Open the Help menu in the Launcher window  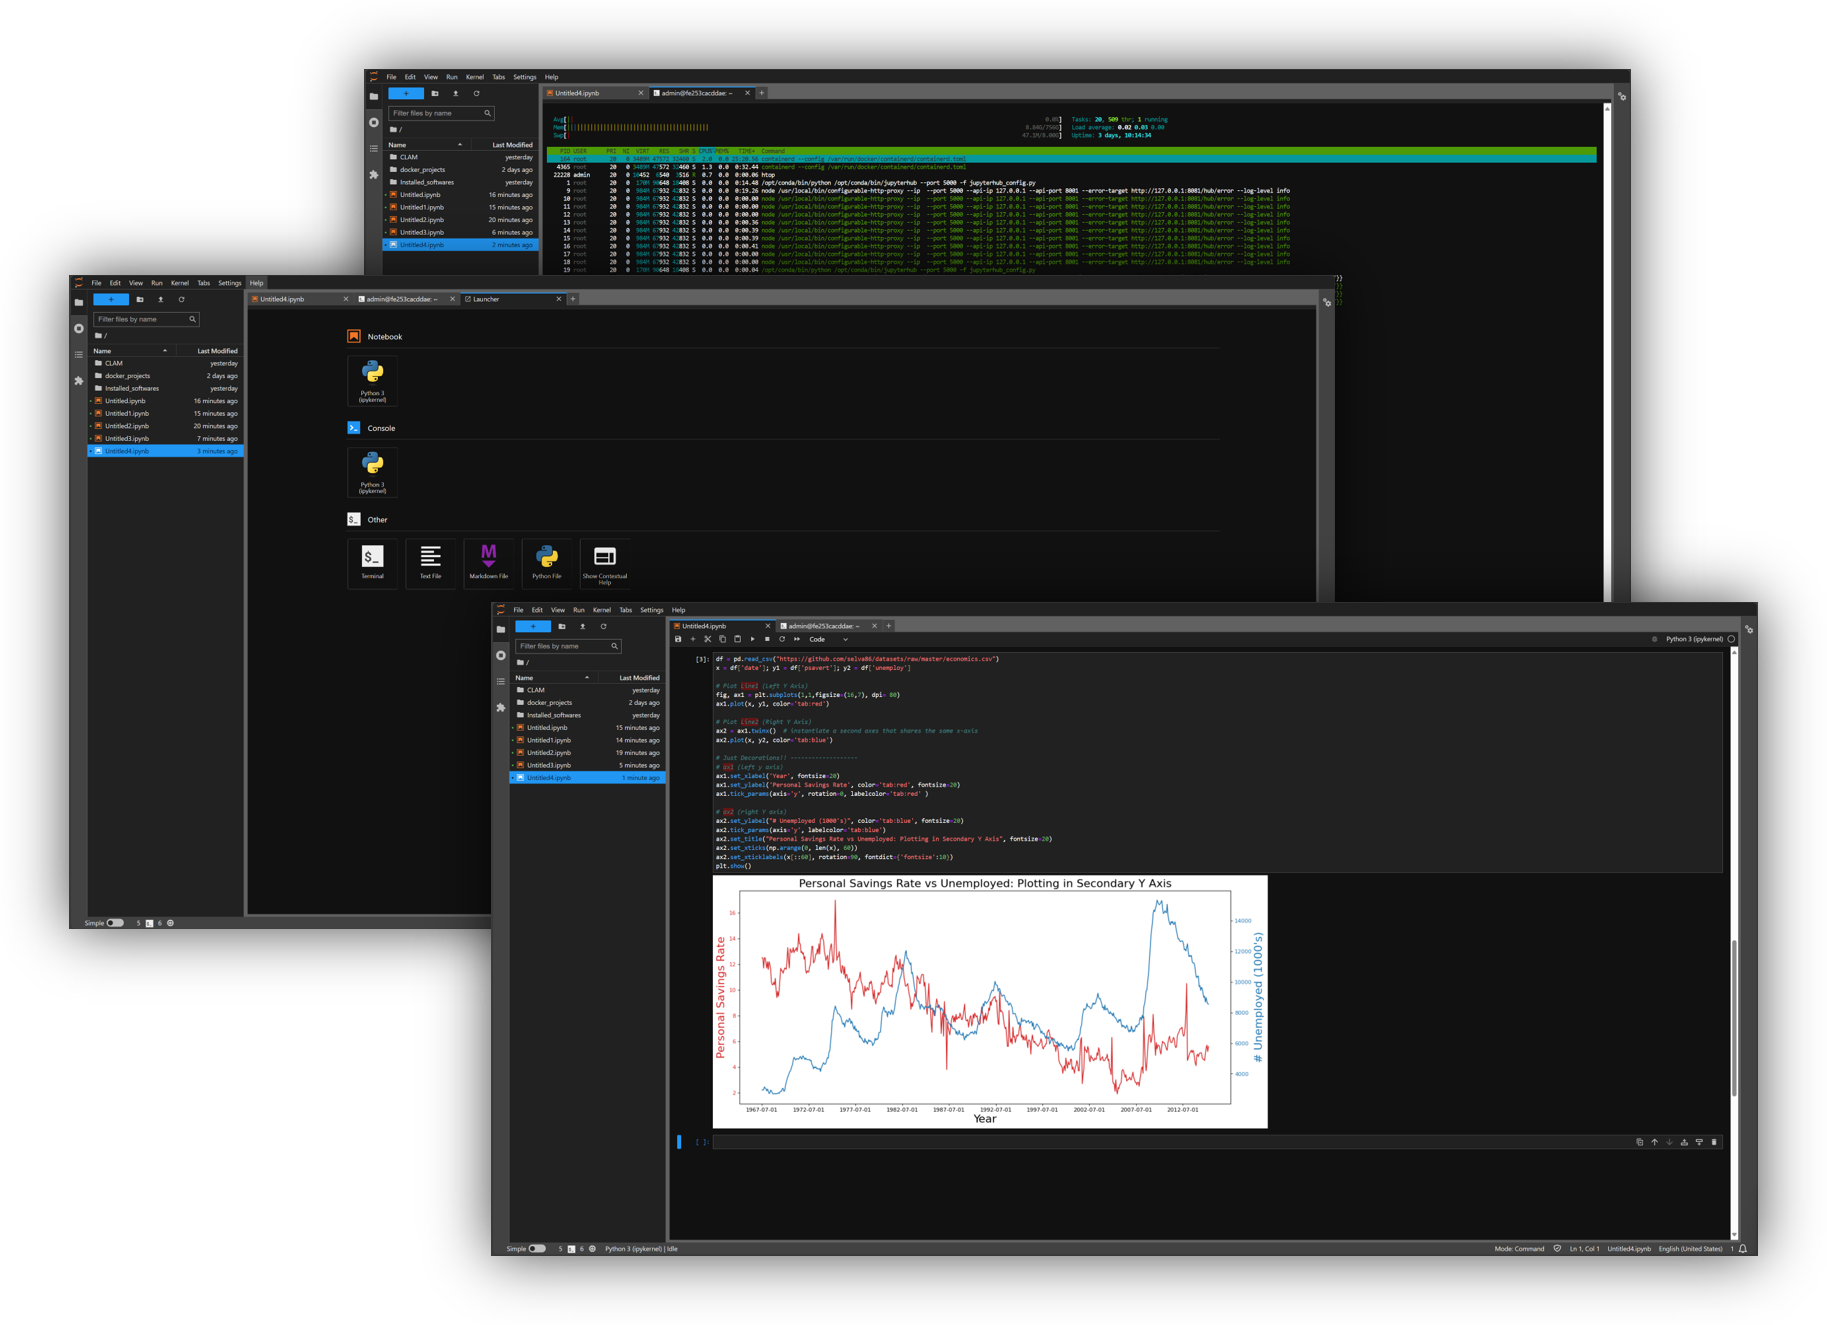point(257,283)
